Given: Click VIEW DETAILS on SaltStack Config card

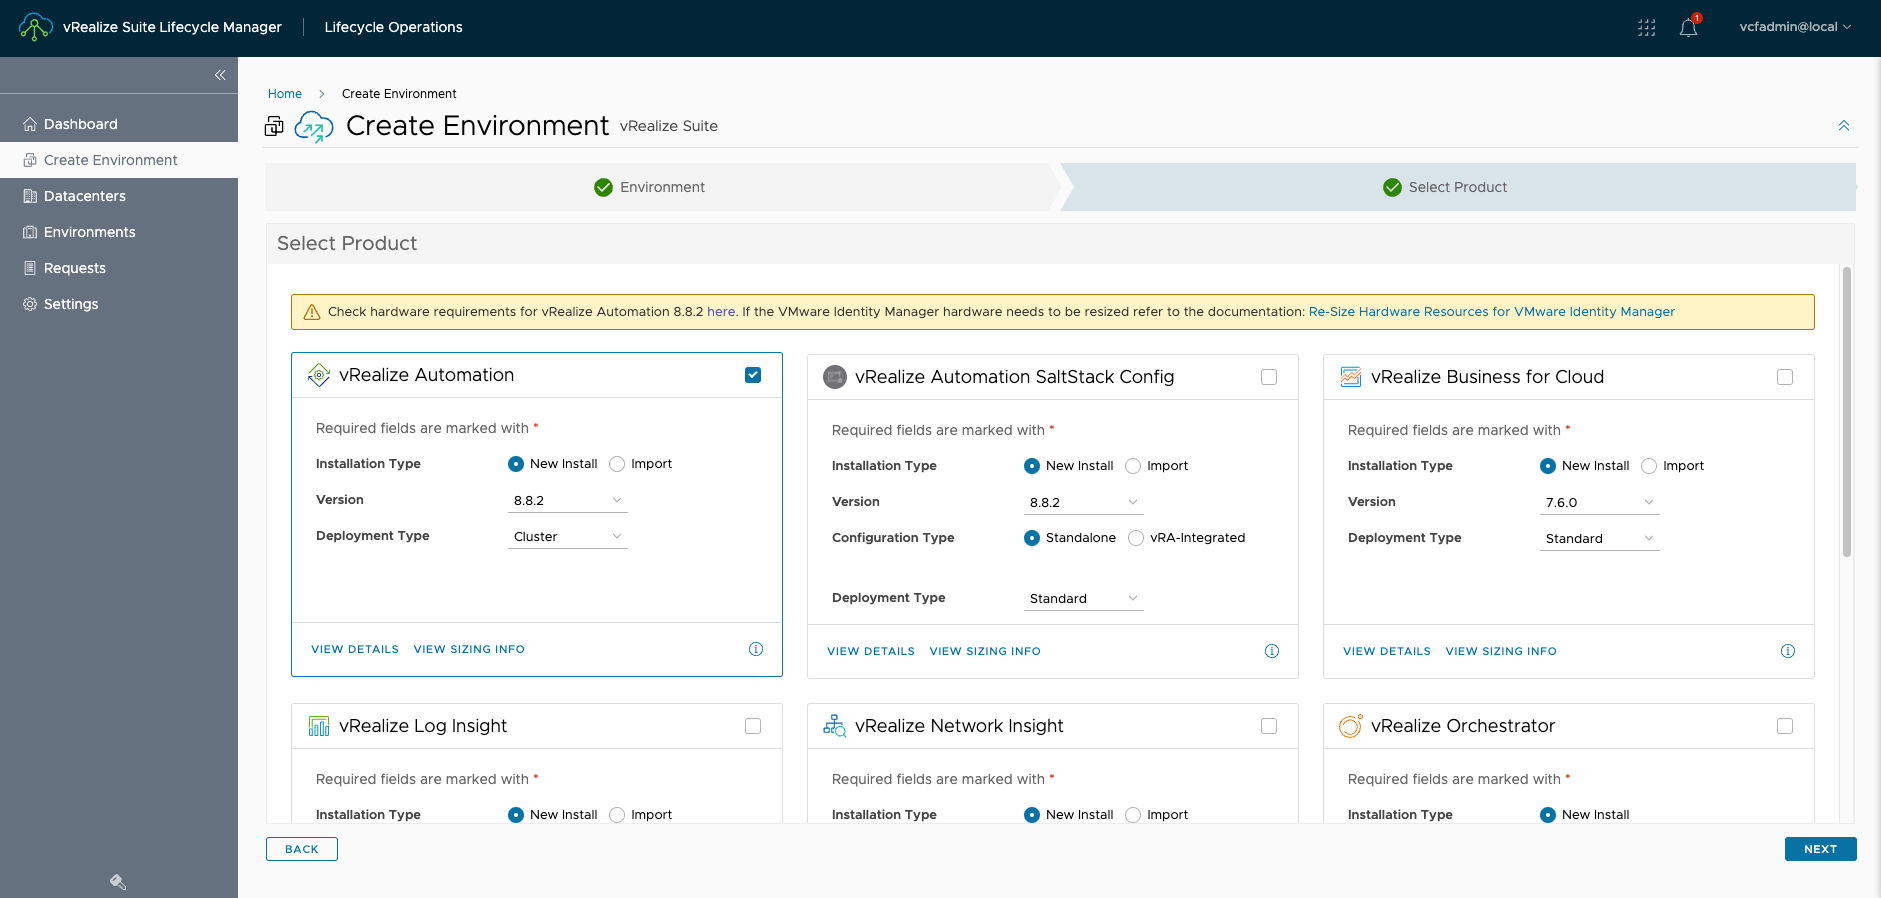Looking at the screenshot, I should 871,651.
